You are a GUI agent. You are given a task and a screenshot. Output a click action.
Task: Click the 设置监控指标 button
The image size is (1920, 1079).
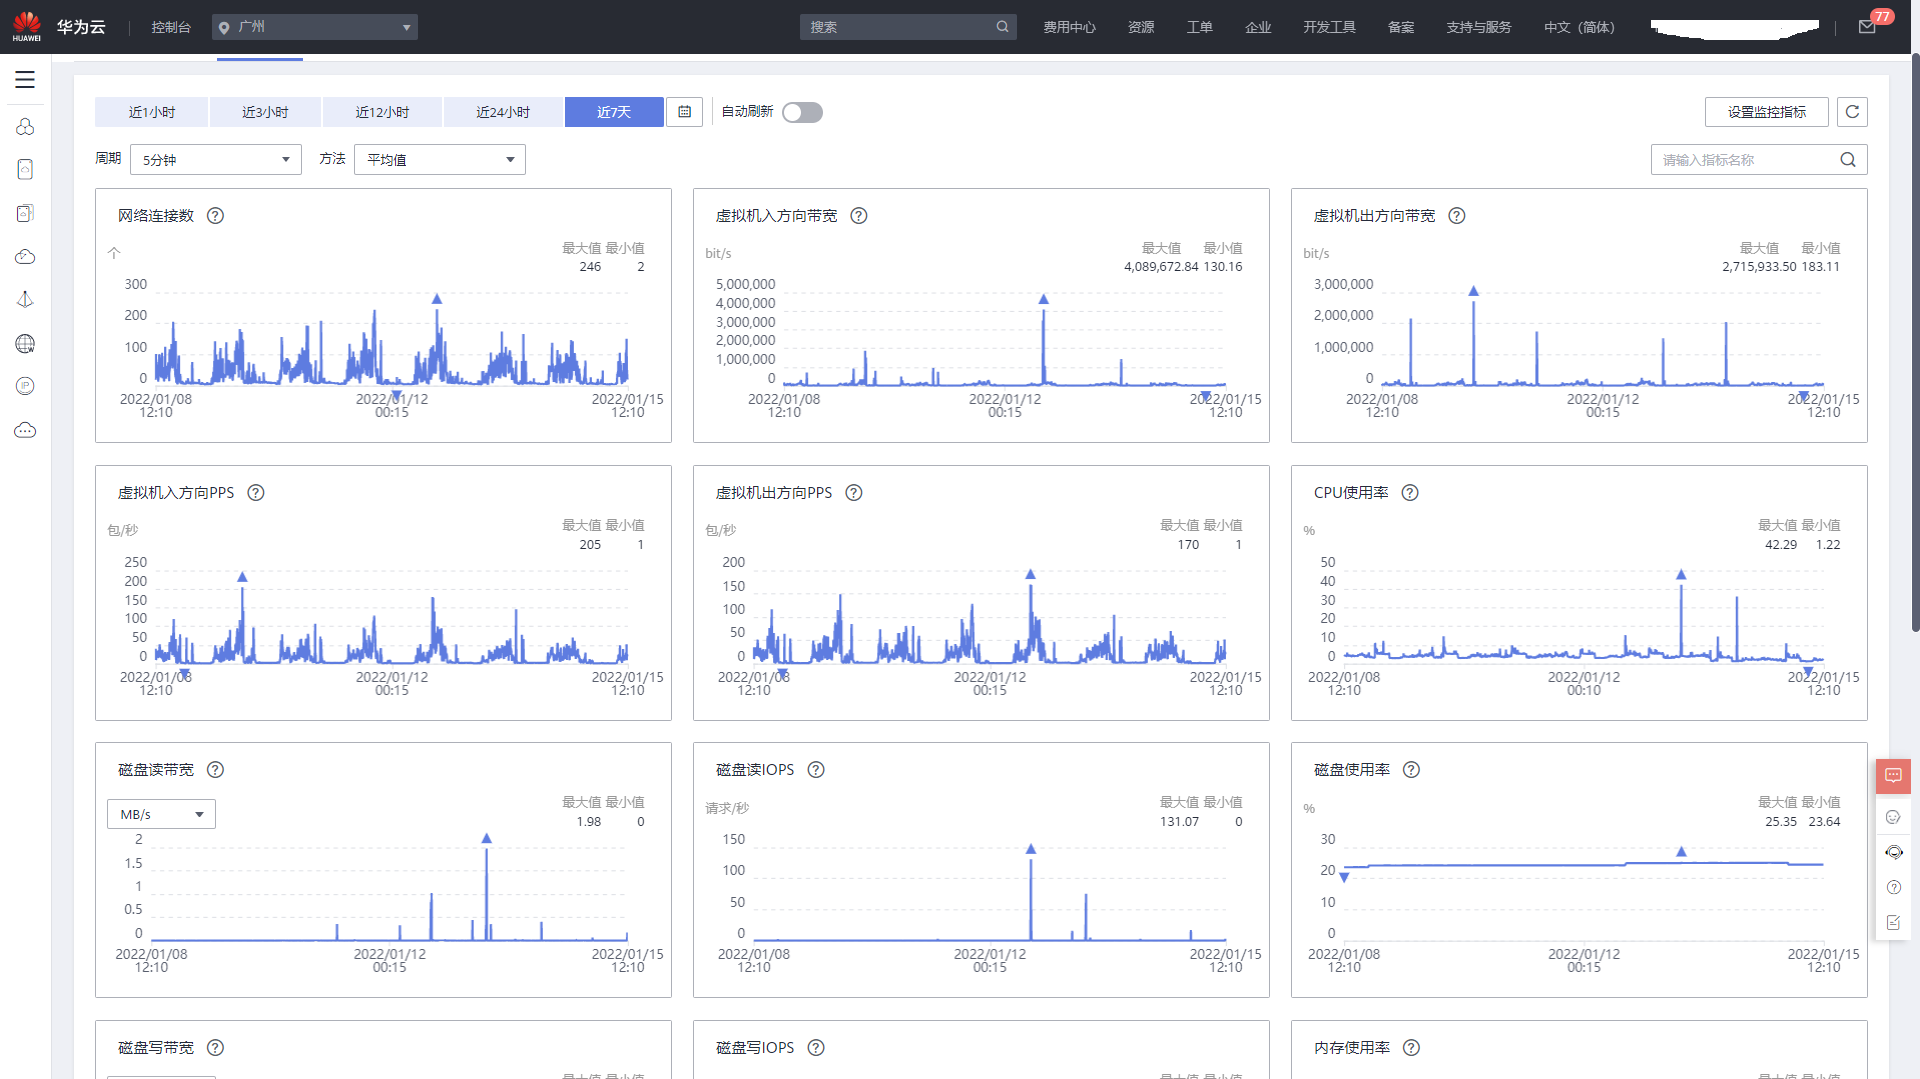1766,112
